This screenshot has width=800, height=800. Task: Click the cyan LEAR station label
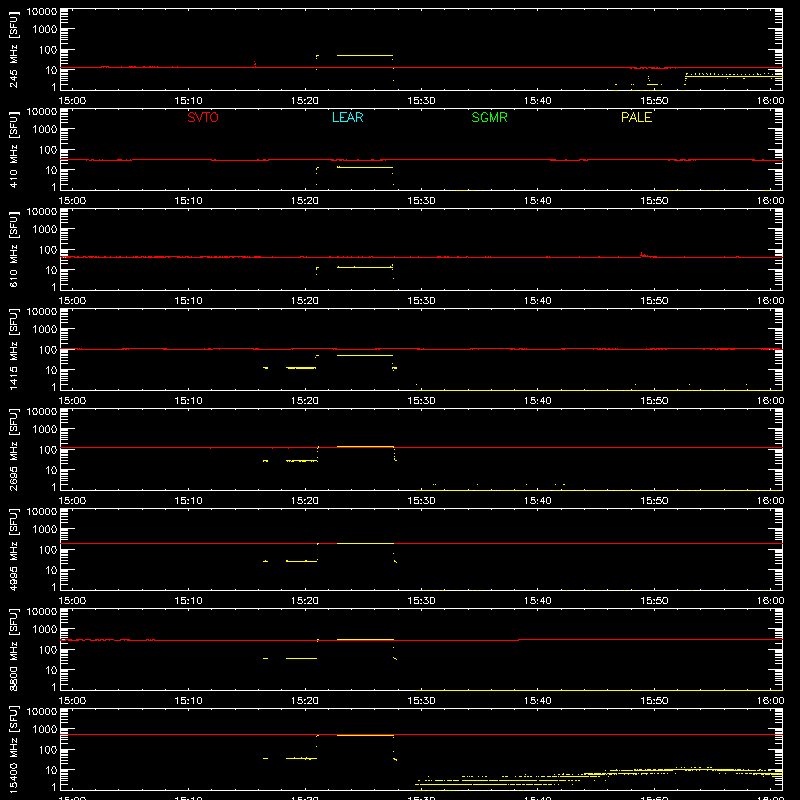[x=347, y=117]
